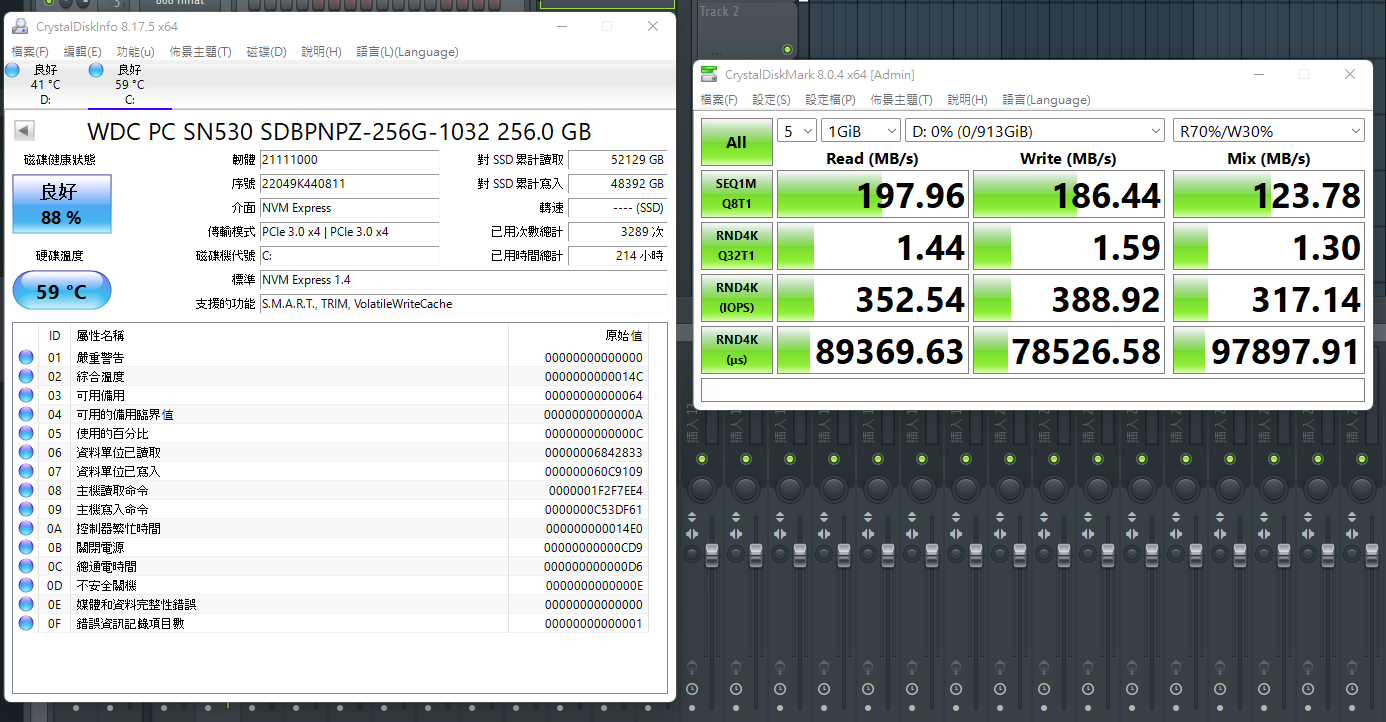Click the status circle for 07 資料單位已寫入
The image size is (1386, 722).
(26, 471)
